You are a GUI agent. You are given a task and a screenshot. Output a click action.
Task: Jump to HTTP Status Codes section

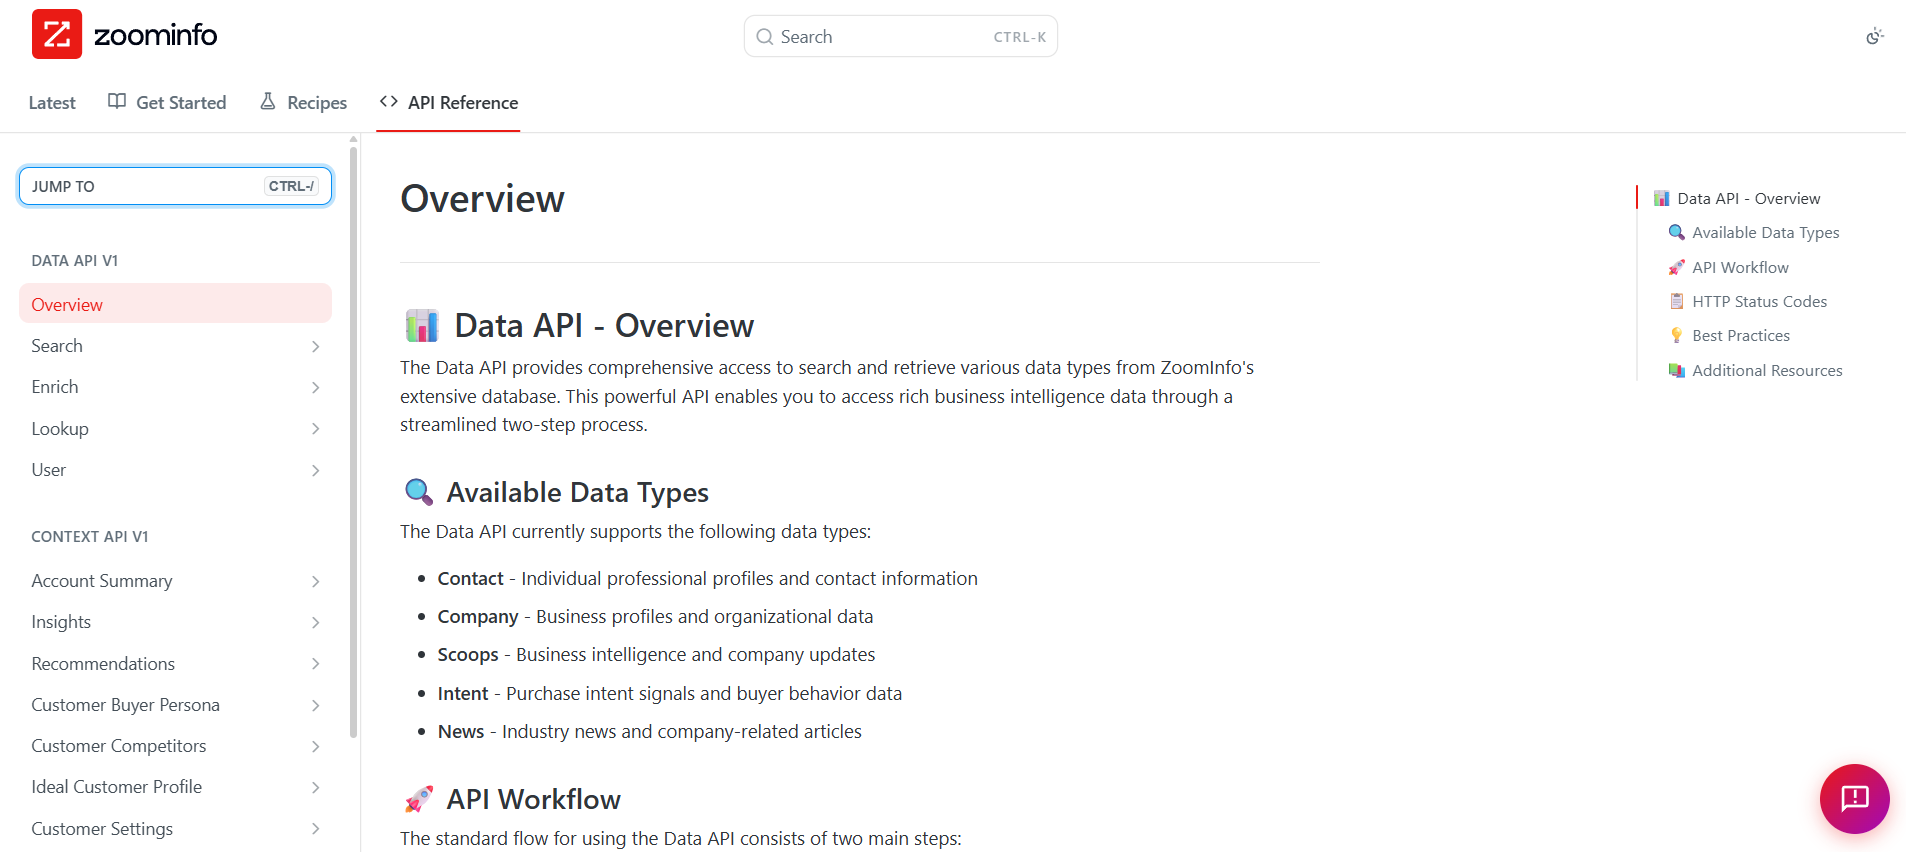(1759, 301)
